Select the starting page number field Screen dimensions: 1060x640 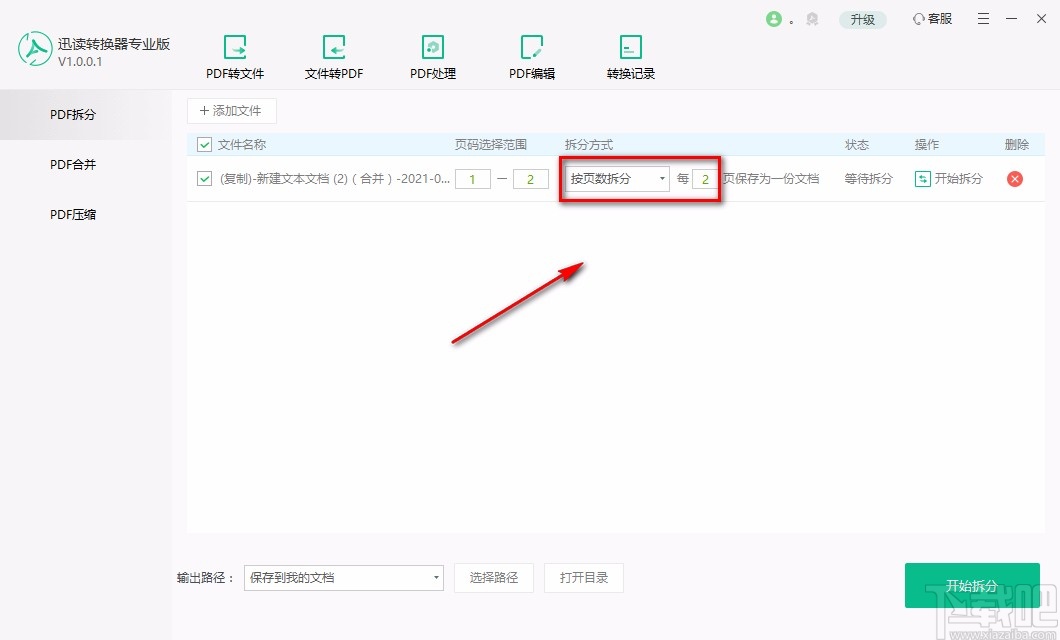[x=472, y=179]
